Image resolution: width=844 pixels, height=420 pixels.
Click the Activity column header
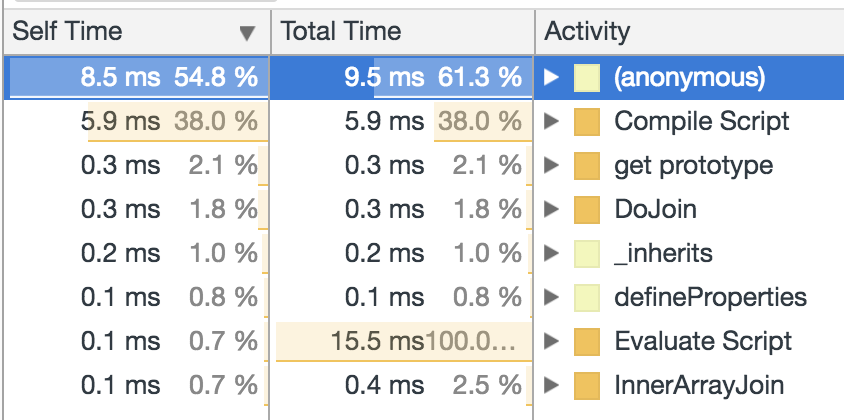(x=587, y=31)
